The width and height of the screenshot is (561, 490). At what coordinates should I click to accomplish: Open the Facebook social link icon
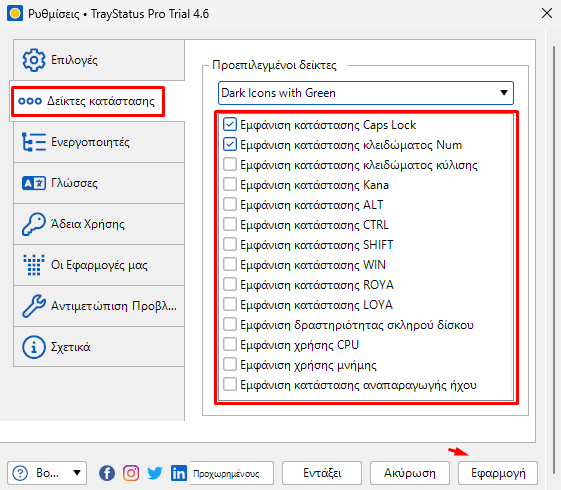107,473
